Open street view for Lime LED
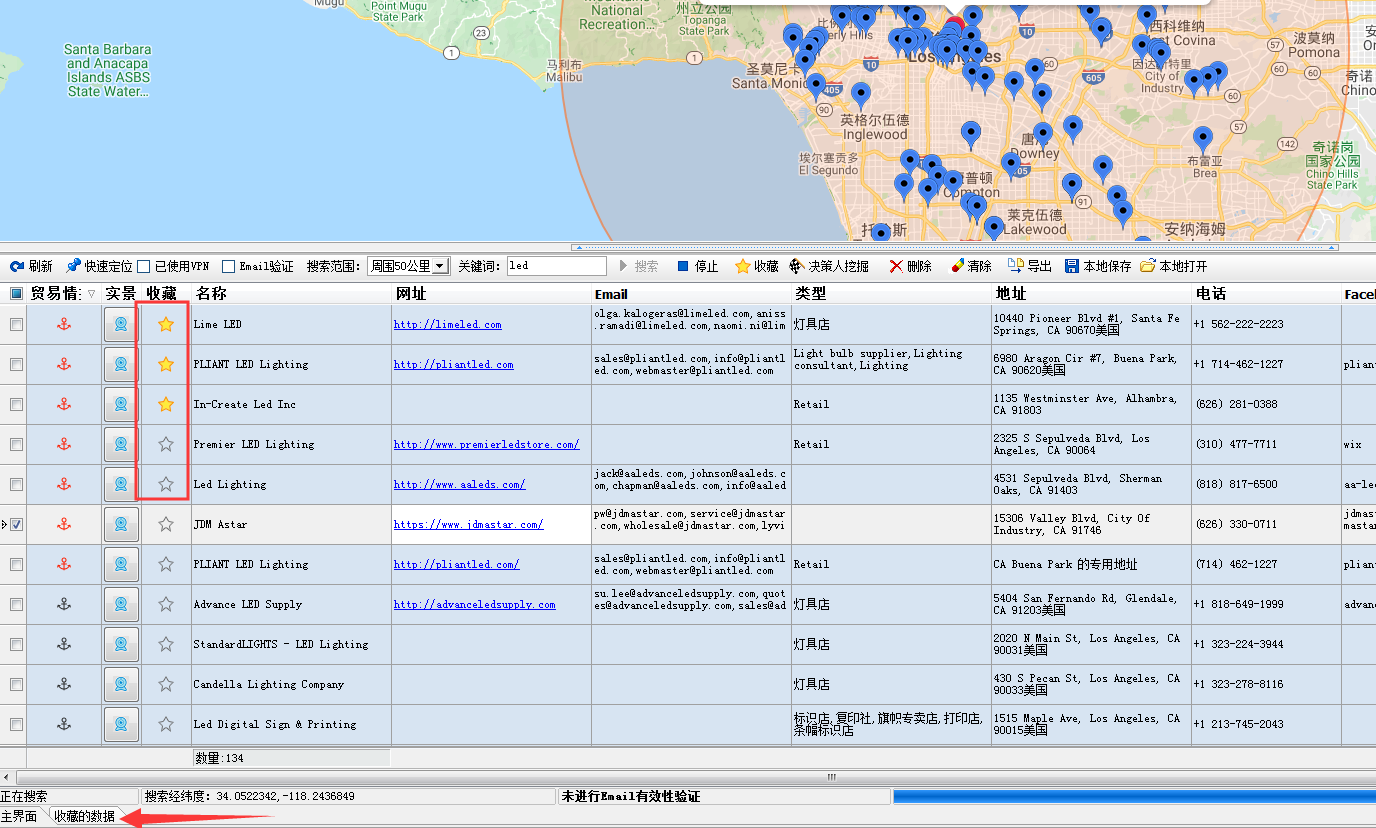This screenshot has width=1376, height=828. (121, 324)
